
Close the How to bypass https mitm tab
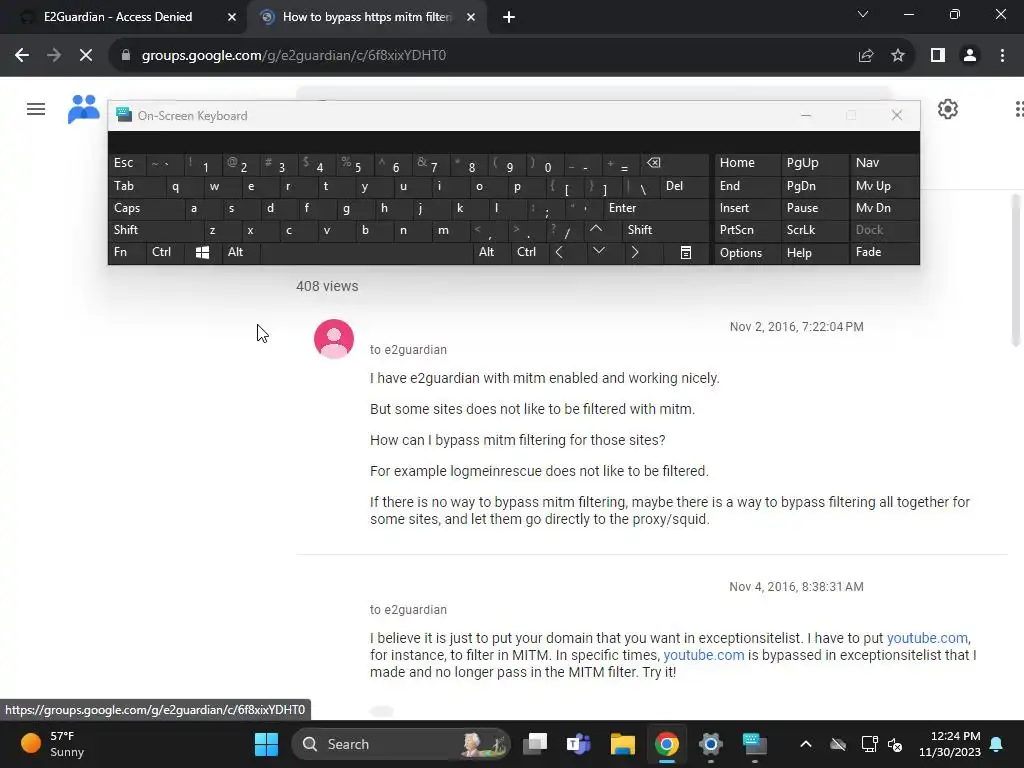(471, 18)
